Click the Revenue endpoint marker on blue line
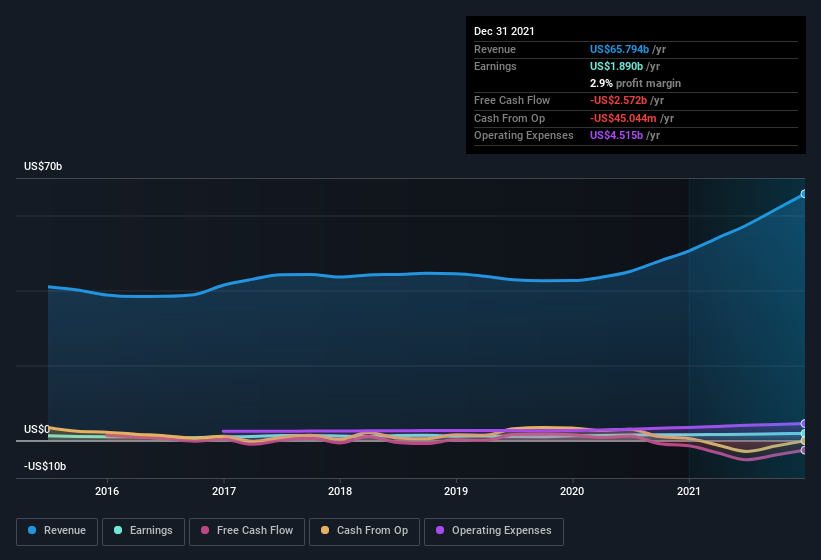 803,194
